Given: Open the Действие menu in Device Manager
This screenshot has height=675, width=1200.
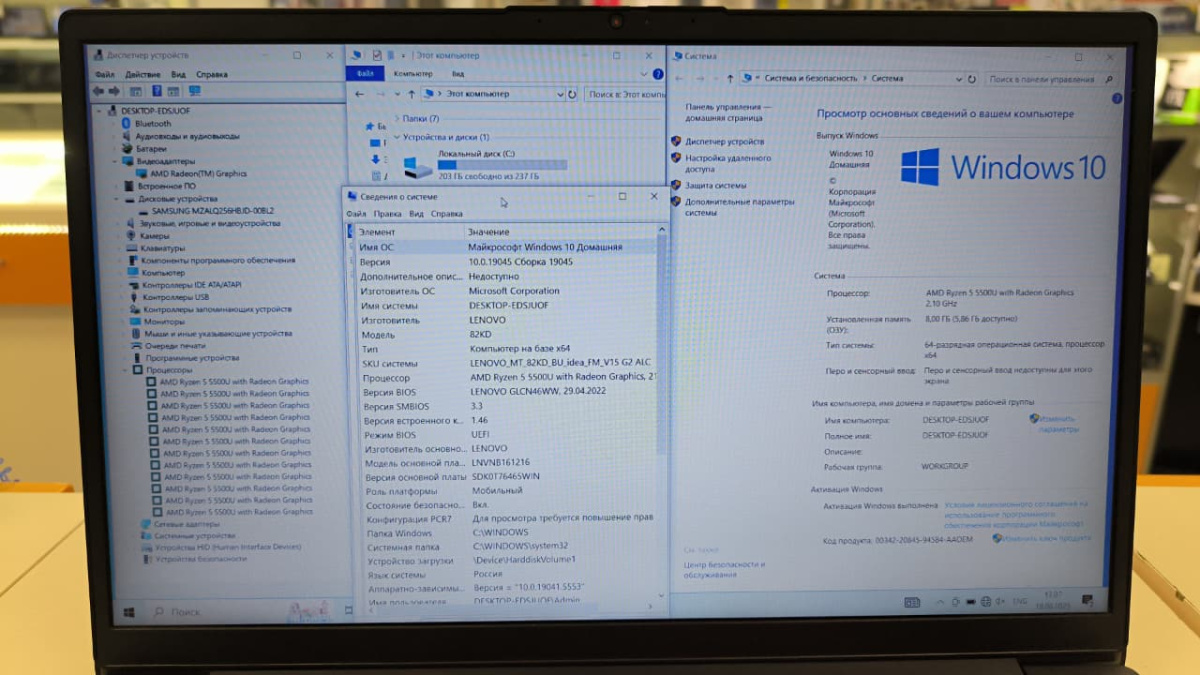Looking at the screenshot, I should click(143, 74).
